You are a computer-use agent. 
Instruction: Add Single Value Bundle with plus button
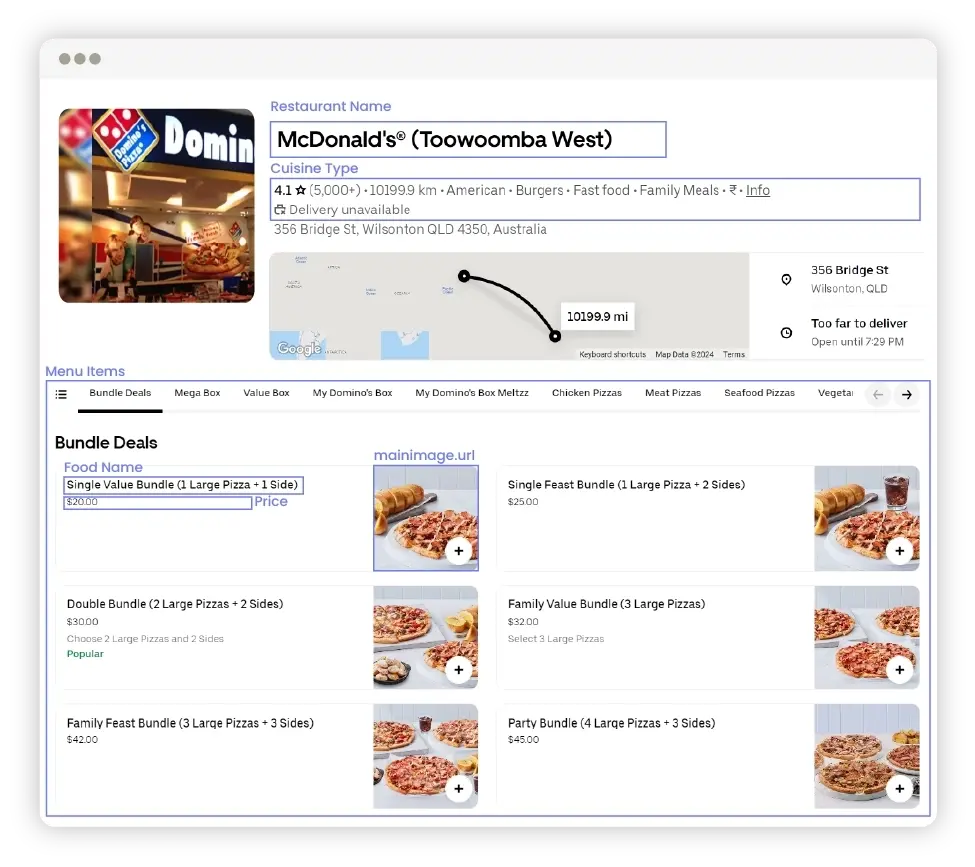459,551
